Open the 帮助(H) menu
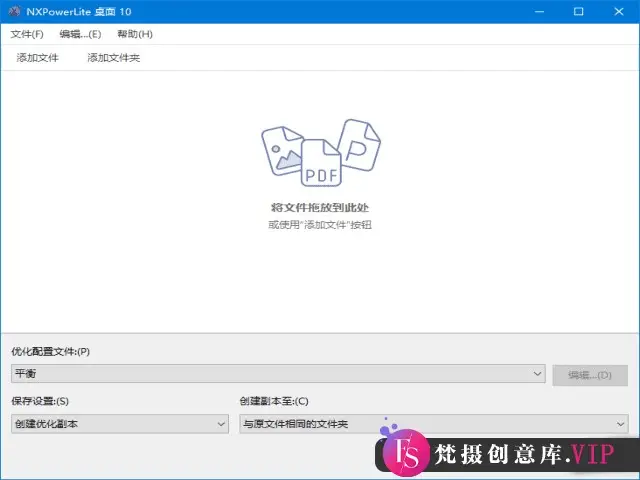This screenshot has width=640, height=480. 135,34
